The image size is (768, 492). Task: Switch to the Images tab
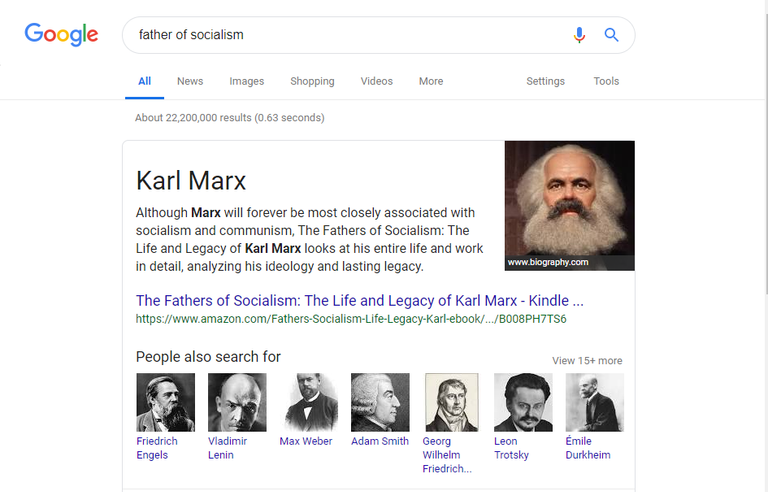tap(246, 81)
